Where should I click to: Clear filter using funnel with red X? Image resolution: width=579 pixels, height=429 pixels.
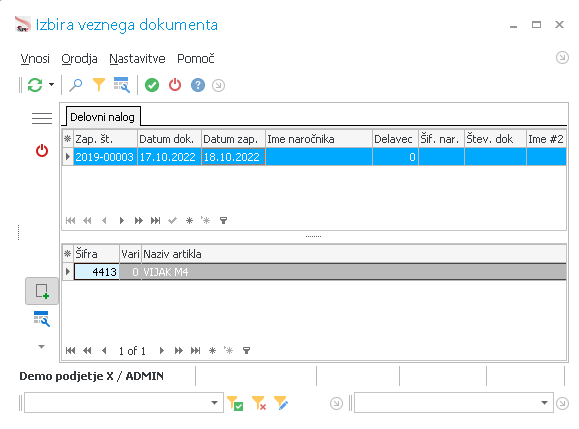tap(258, 403)
